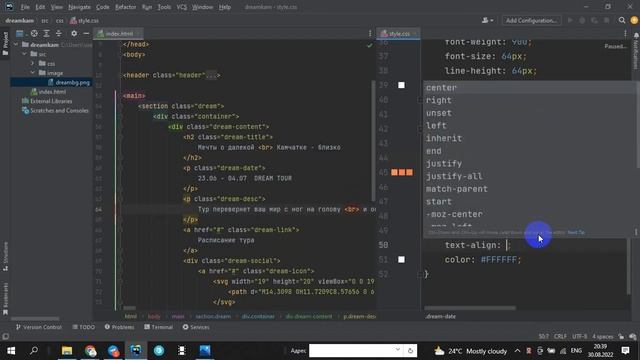640x360 pixels.
Task: Expand folded header class ellipsis in index.html
Action: (211, 75)
